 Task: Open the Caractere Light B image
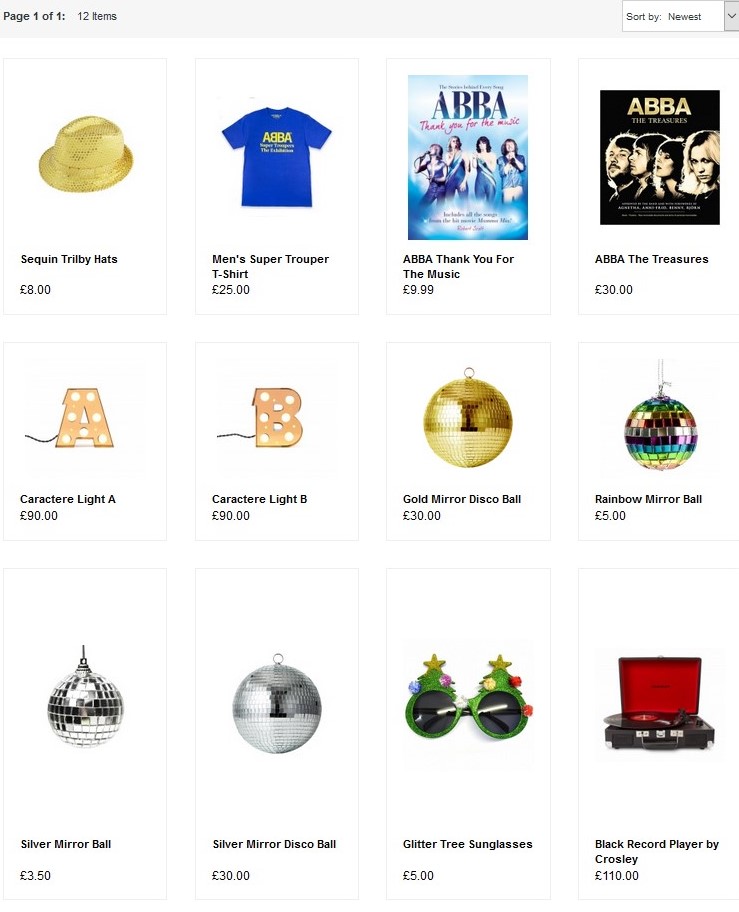click(260, 418)
